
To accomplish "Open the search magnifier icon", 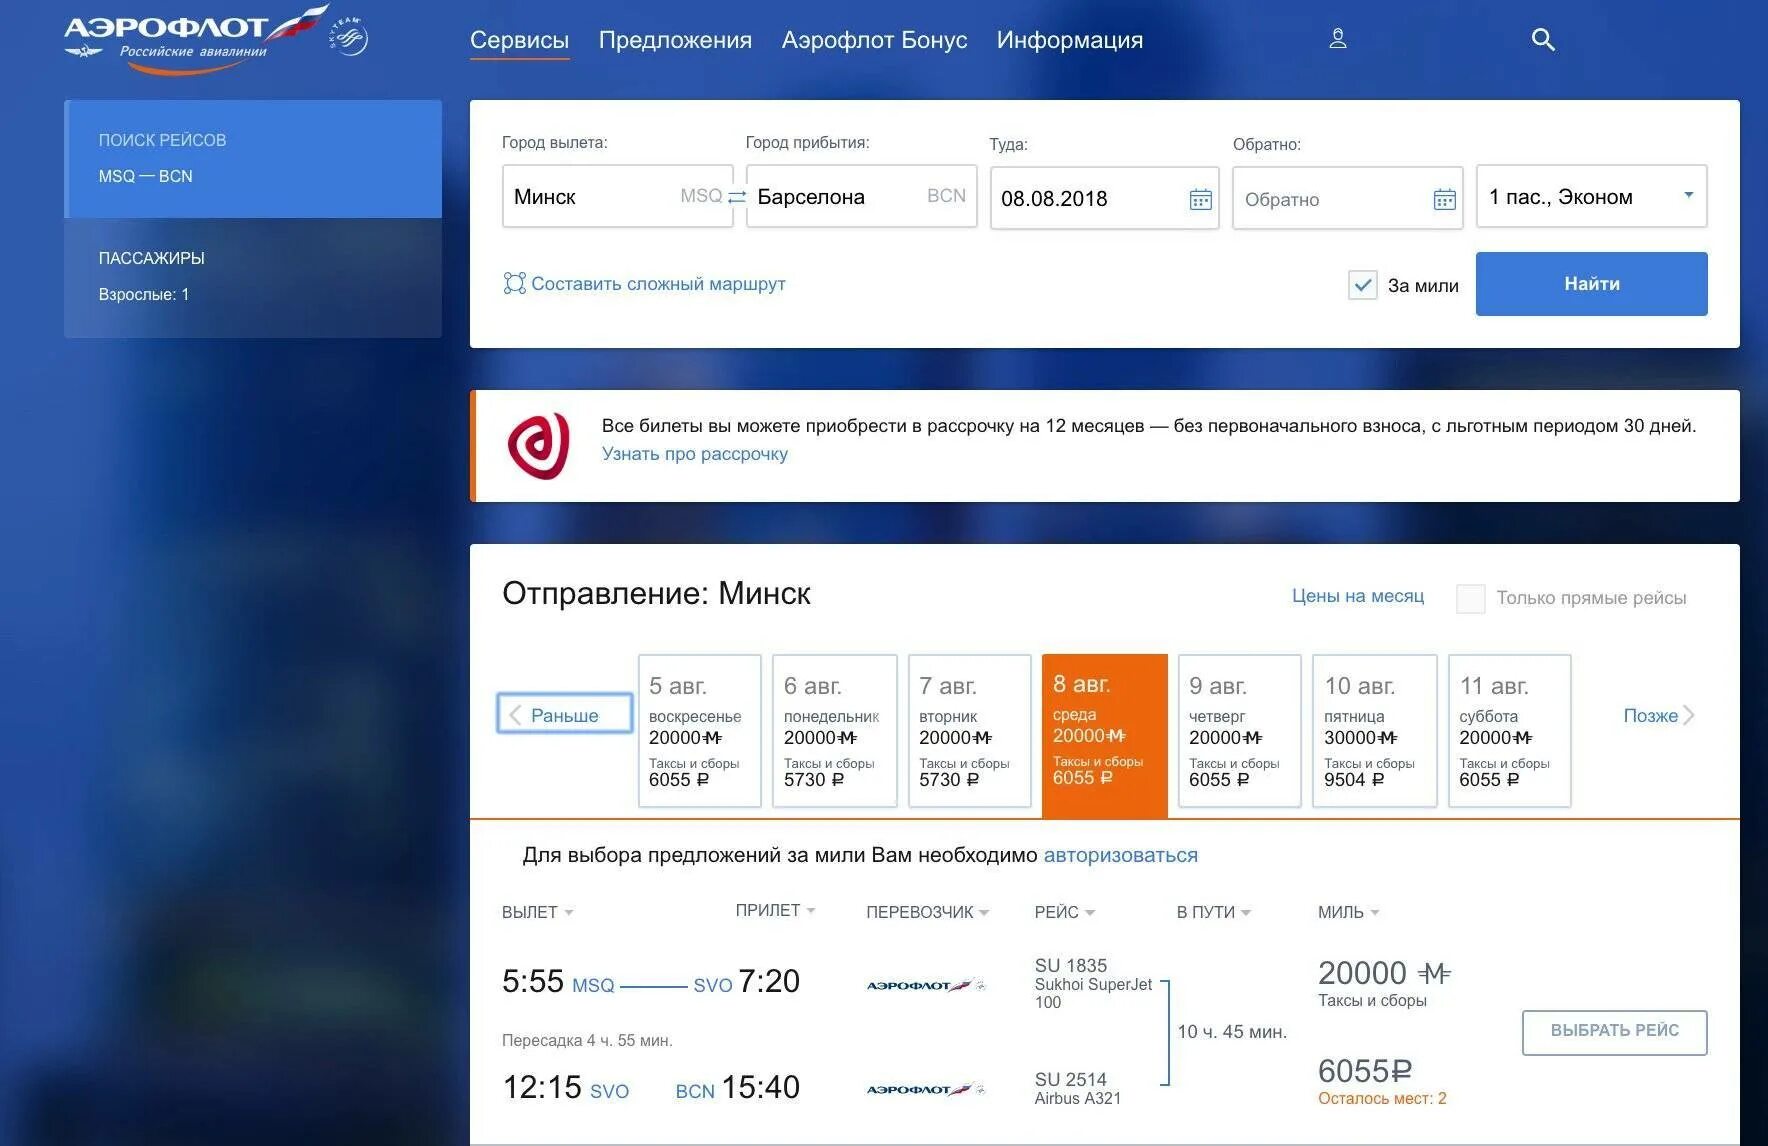I will click(1543, 40).
